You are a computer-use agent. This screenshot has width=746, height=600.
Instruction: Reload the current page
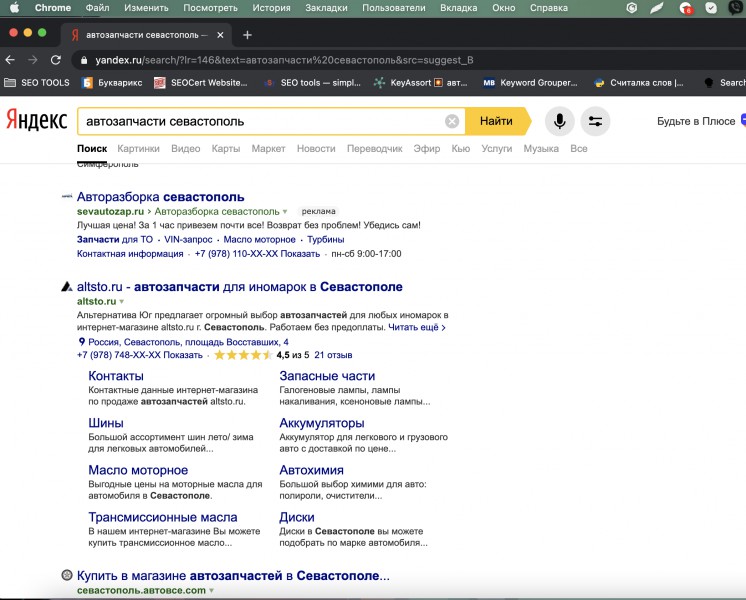click(x=56, y=60)
